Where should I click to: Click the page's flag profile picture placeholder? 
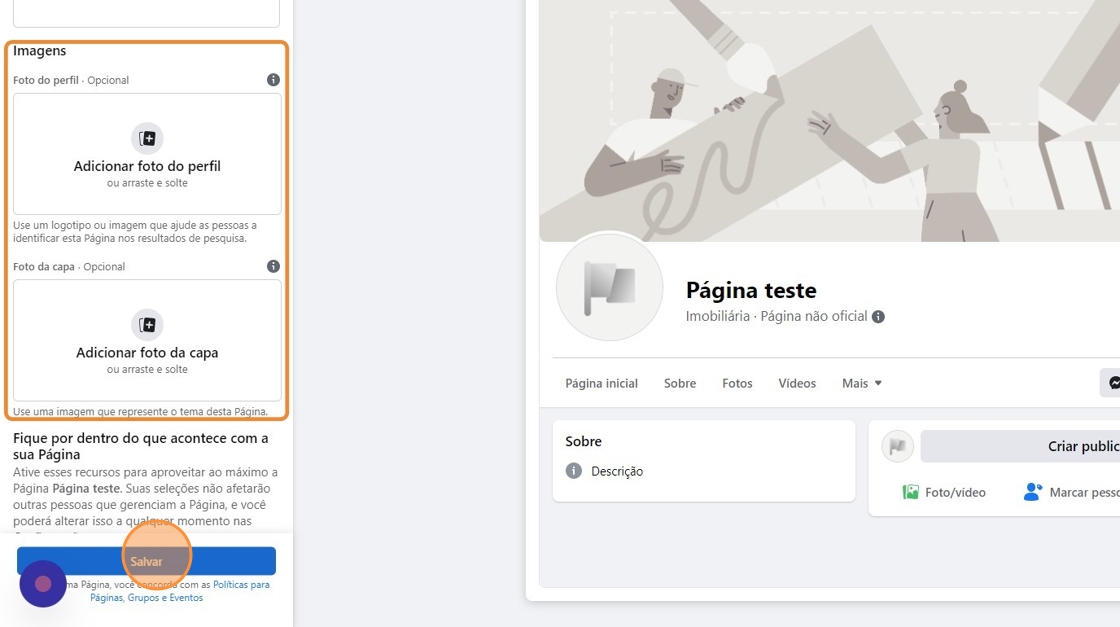pos(610,288)
